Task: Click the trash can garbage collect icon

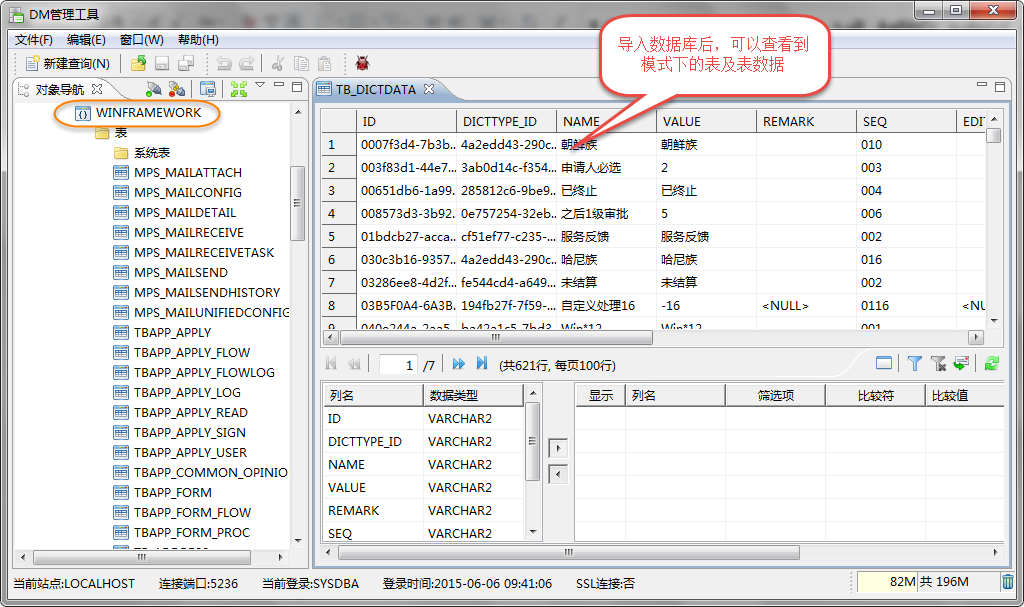Action: pyautogui.click(x=1008, y=582)
